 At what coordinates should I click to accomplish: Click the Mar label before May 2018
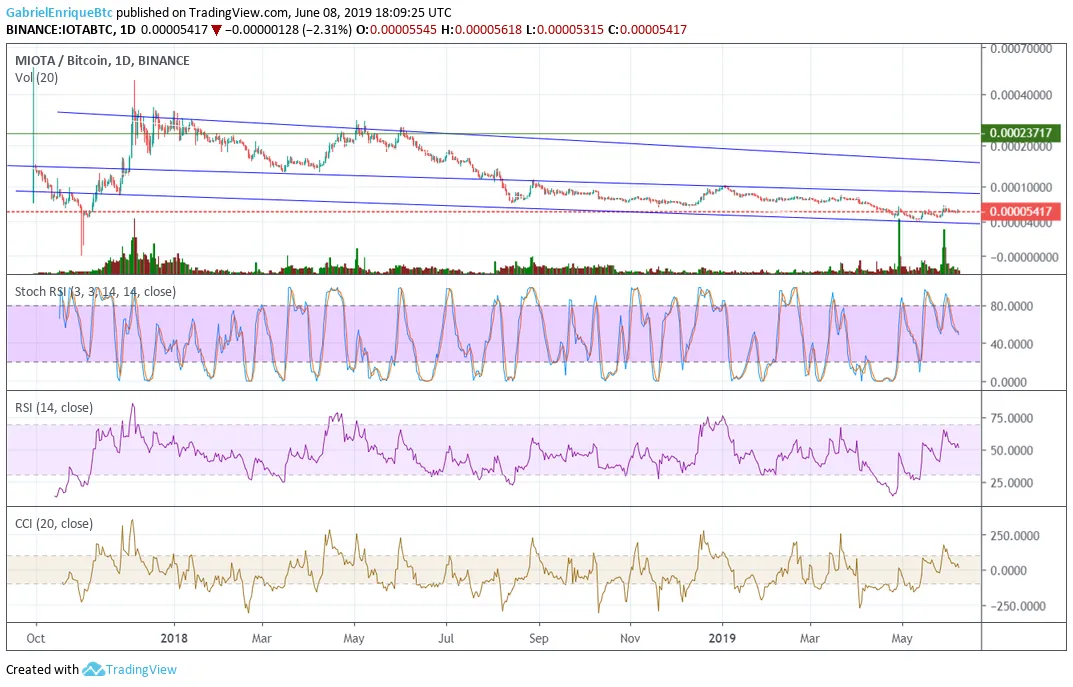(261, 638)
